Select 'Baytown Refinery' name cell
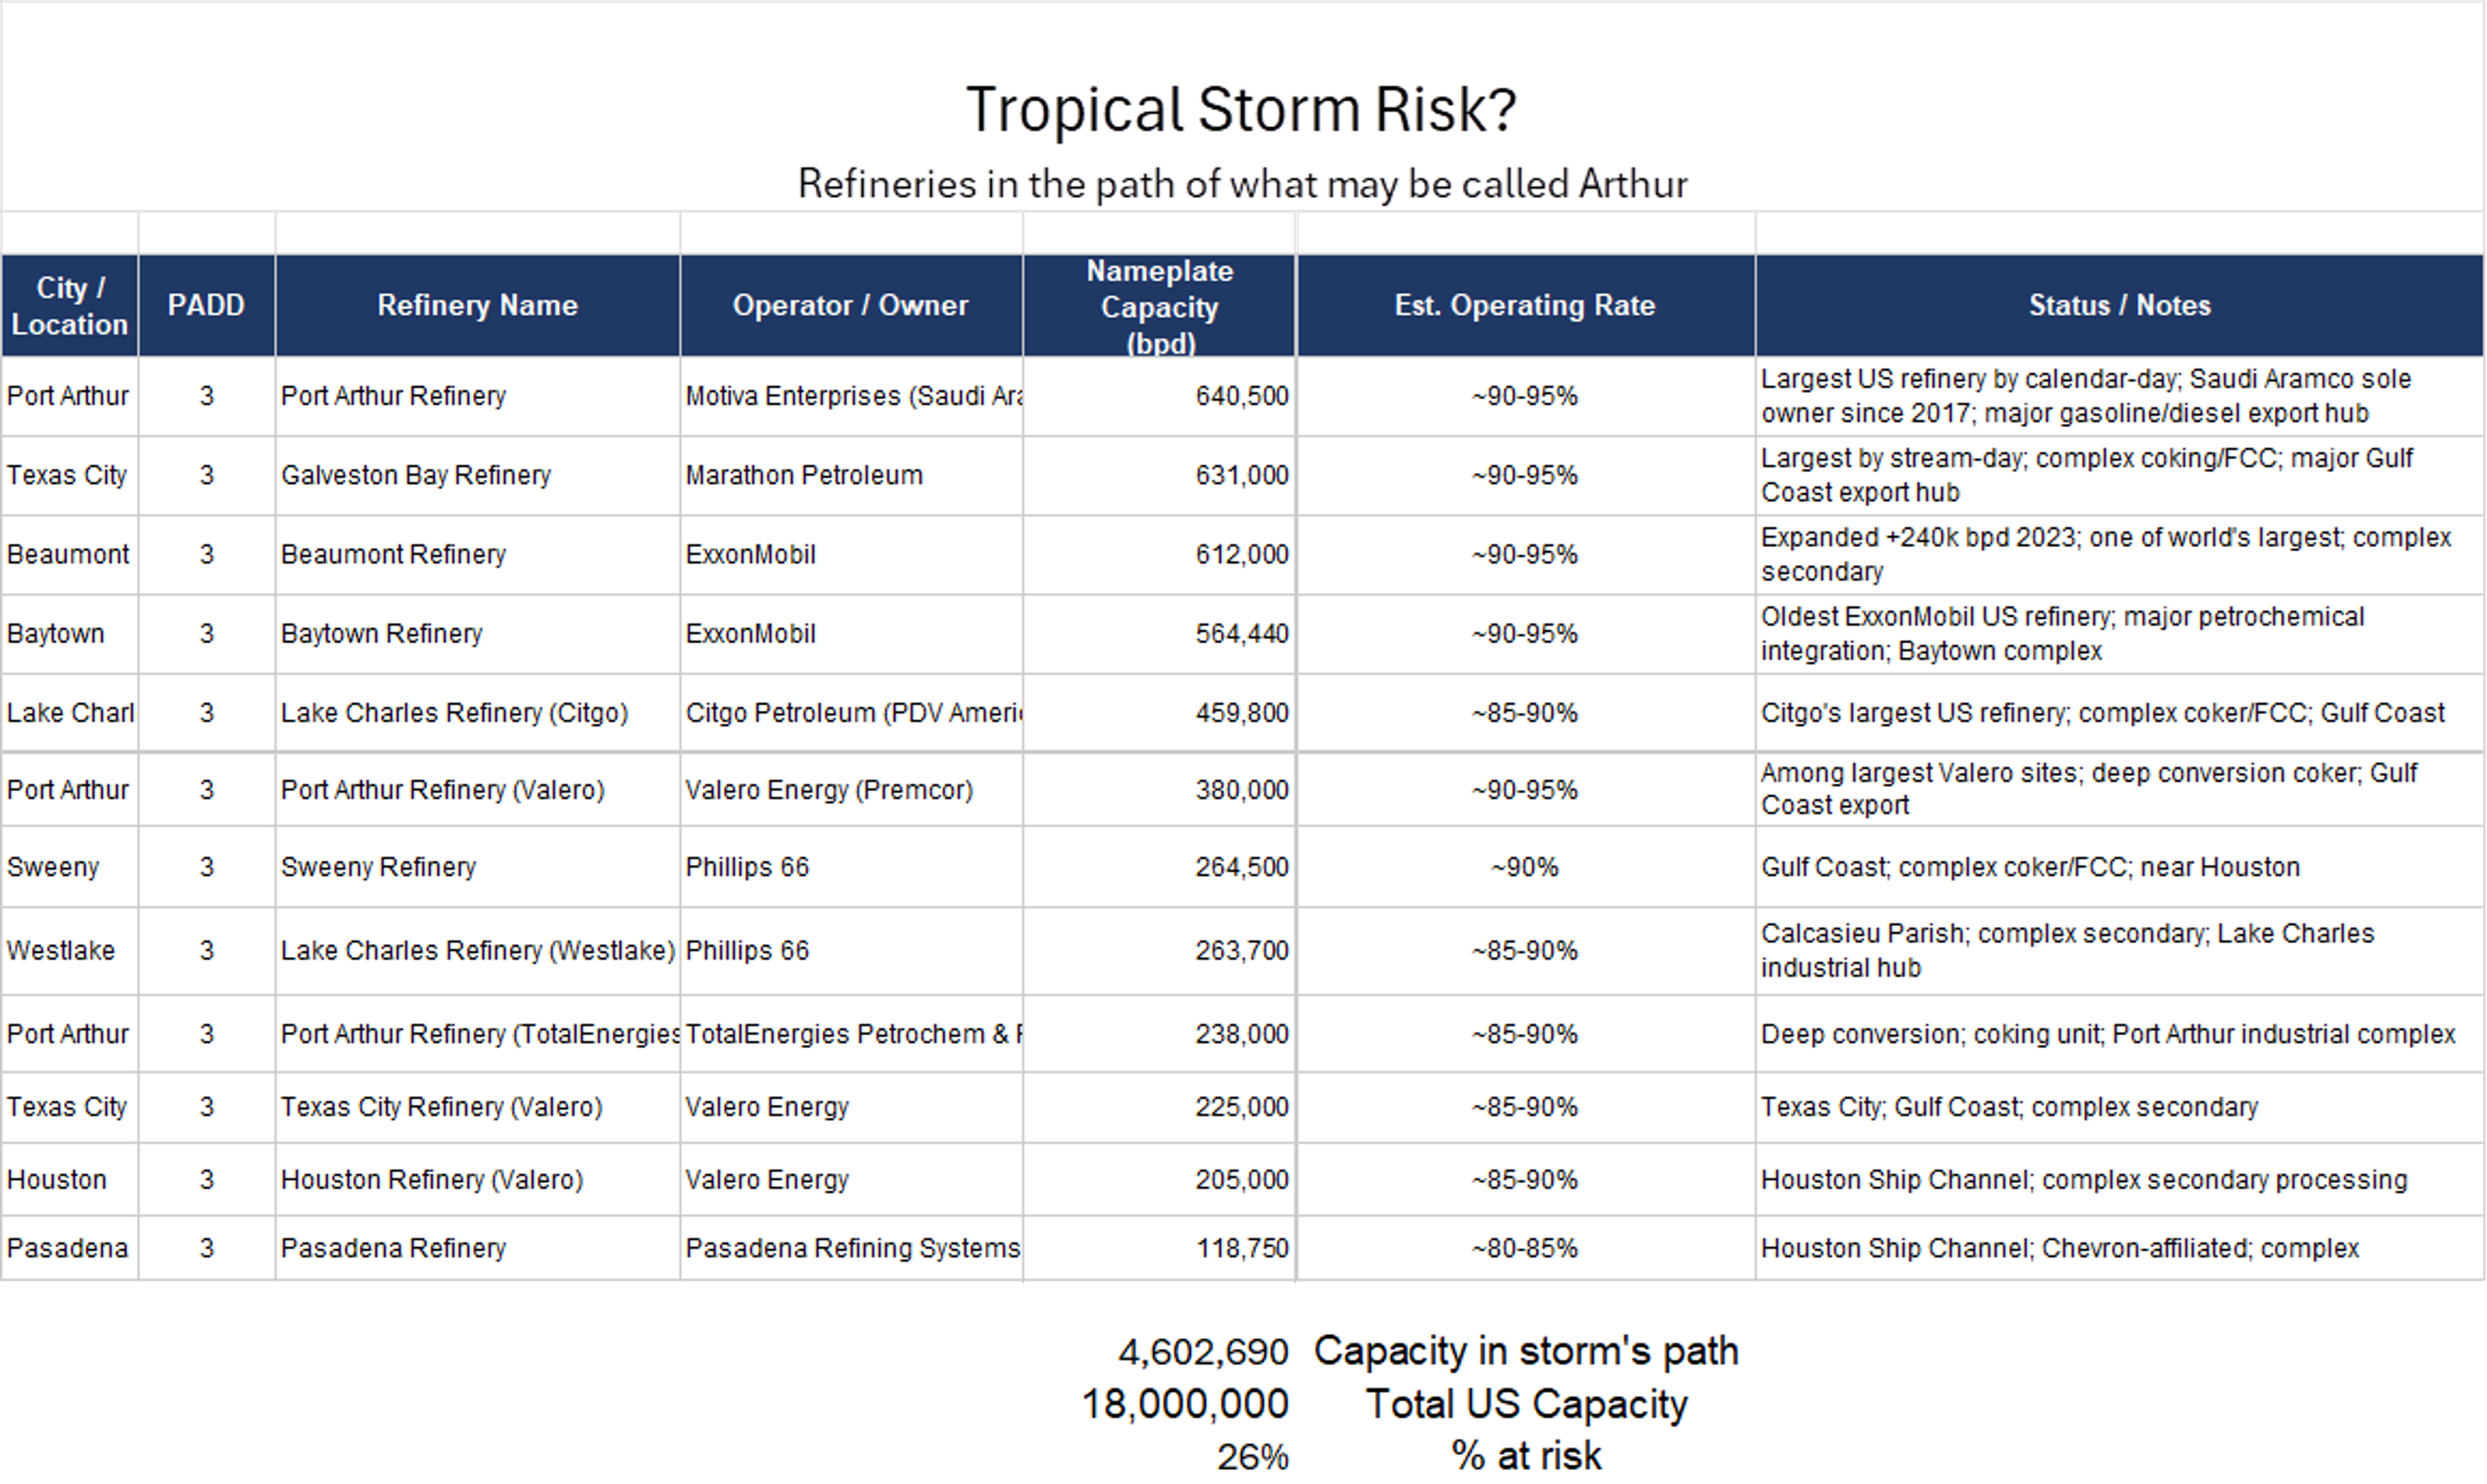Screen dimensions: 2487x1484 (477, 633)
